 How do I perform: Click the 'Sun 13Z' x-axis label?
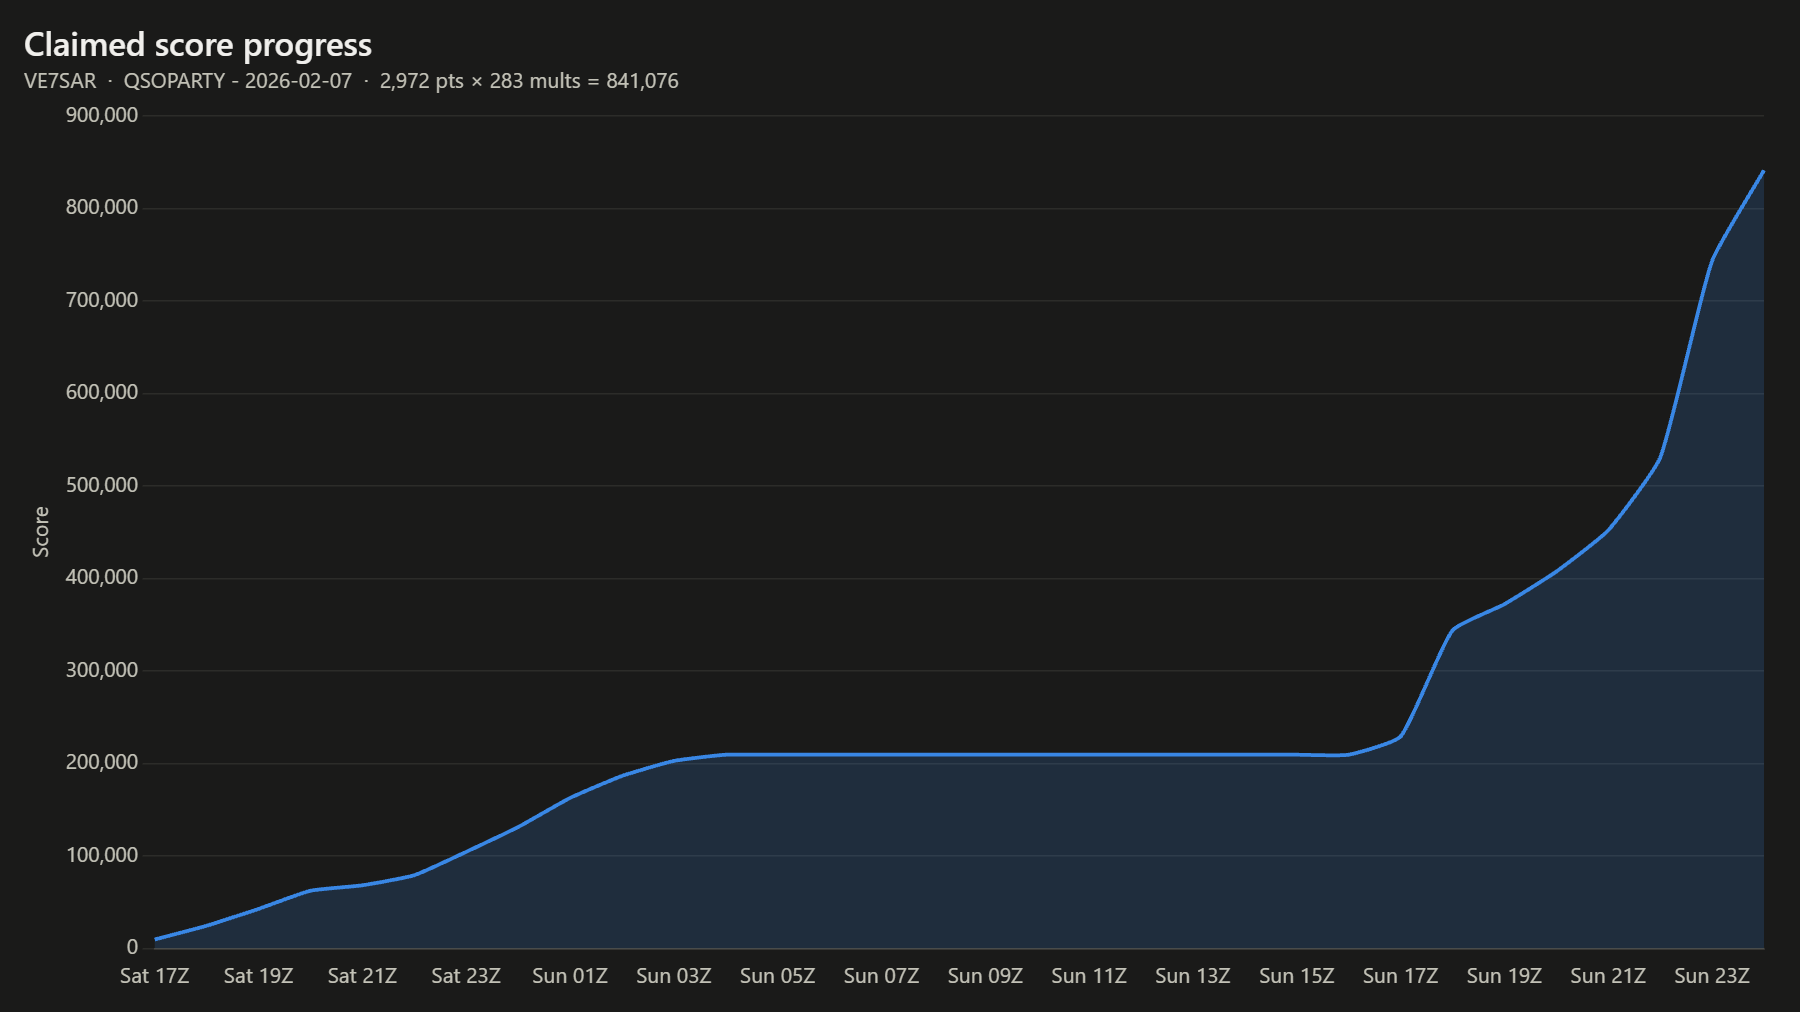1193,976
